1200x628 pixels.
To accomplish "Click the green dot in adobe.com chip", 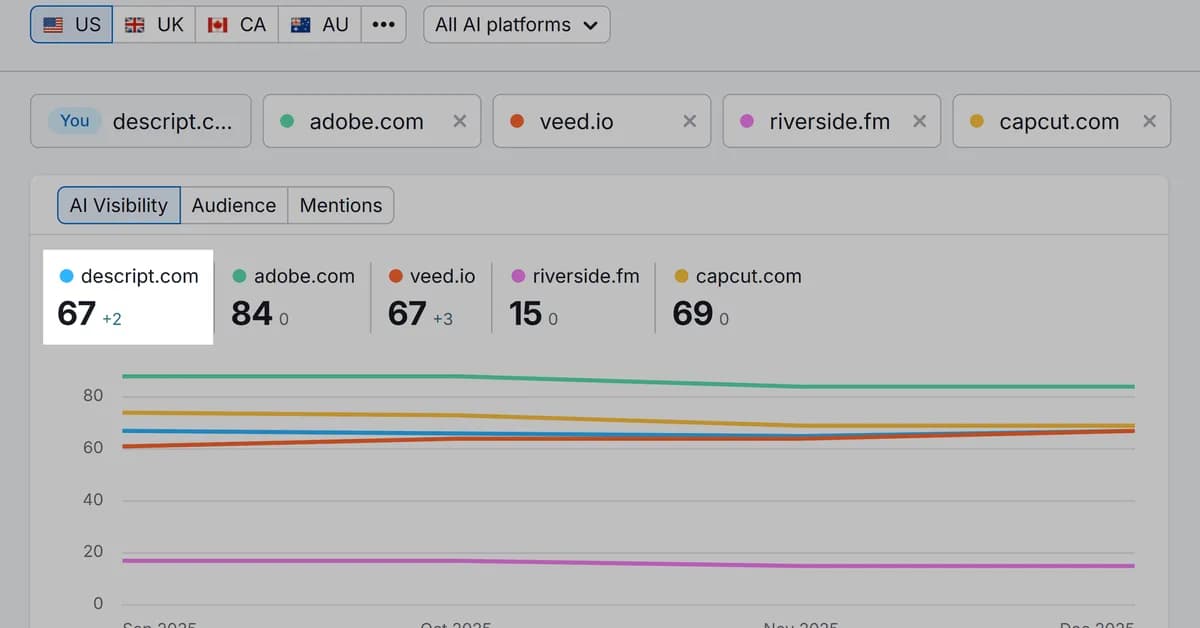I will point(287,121).
